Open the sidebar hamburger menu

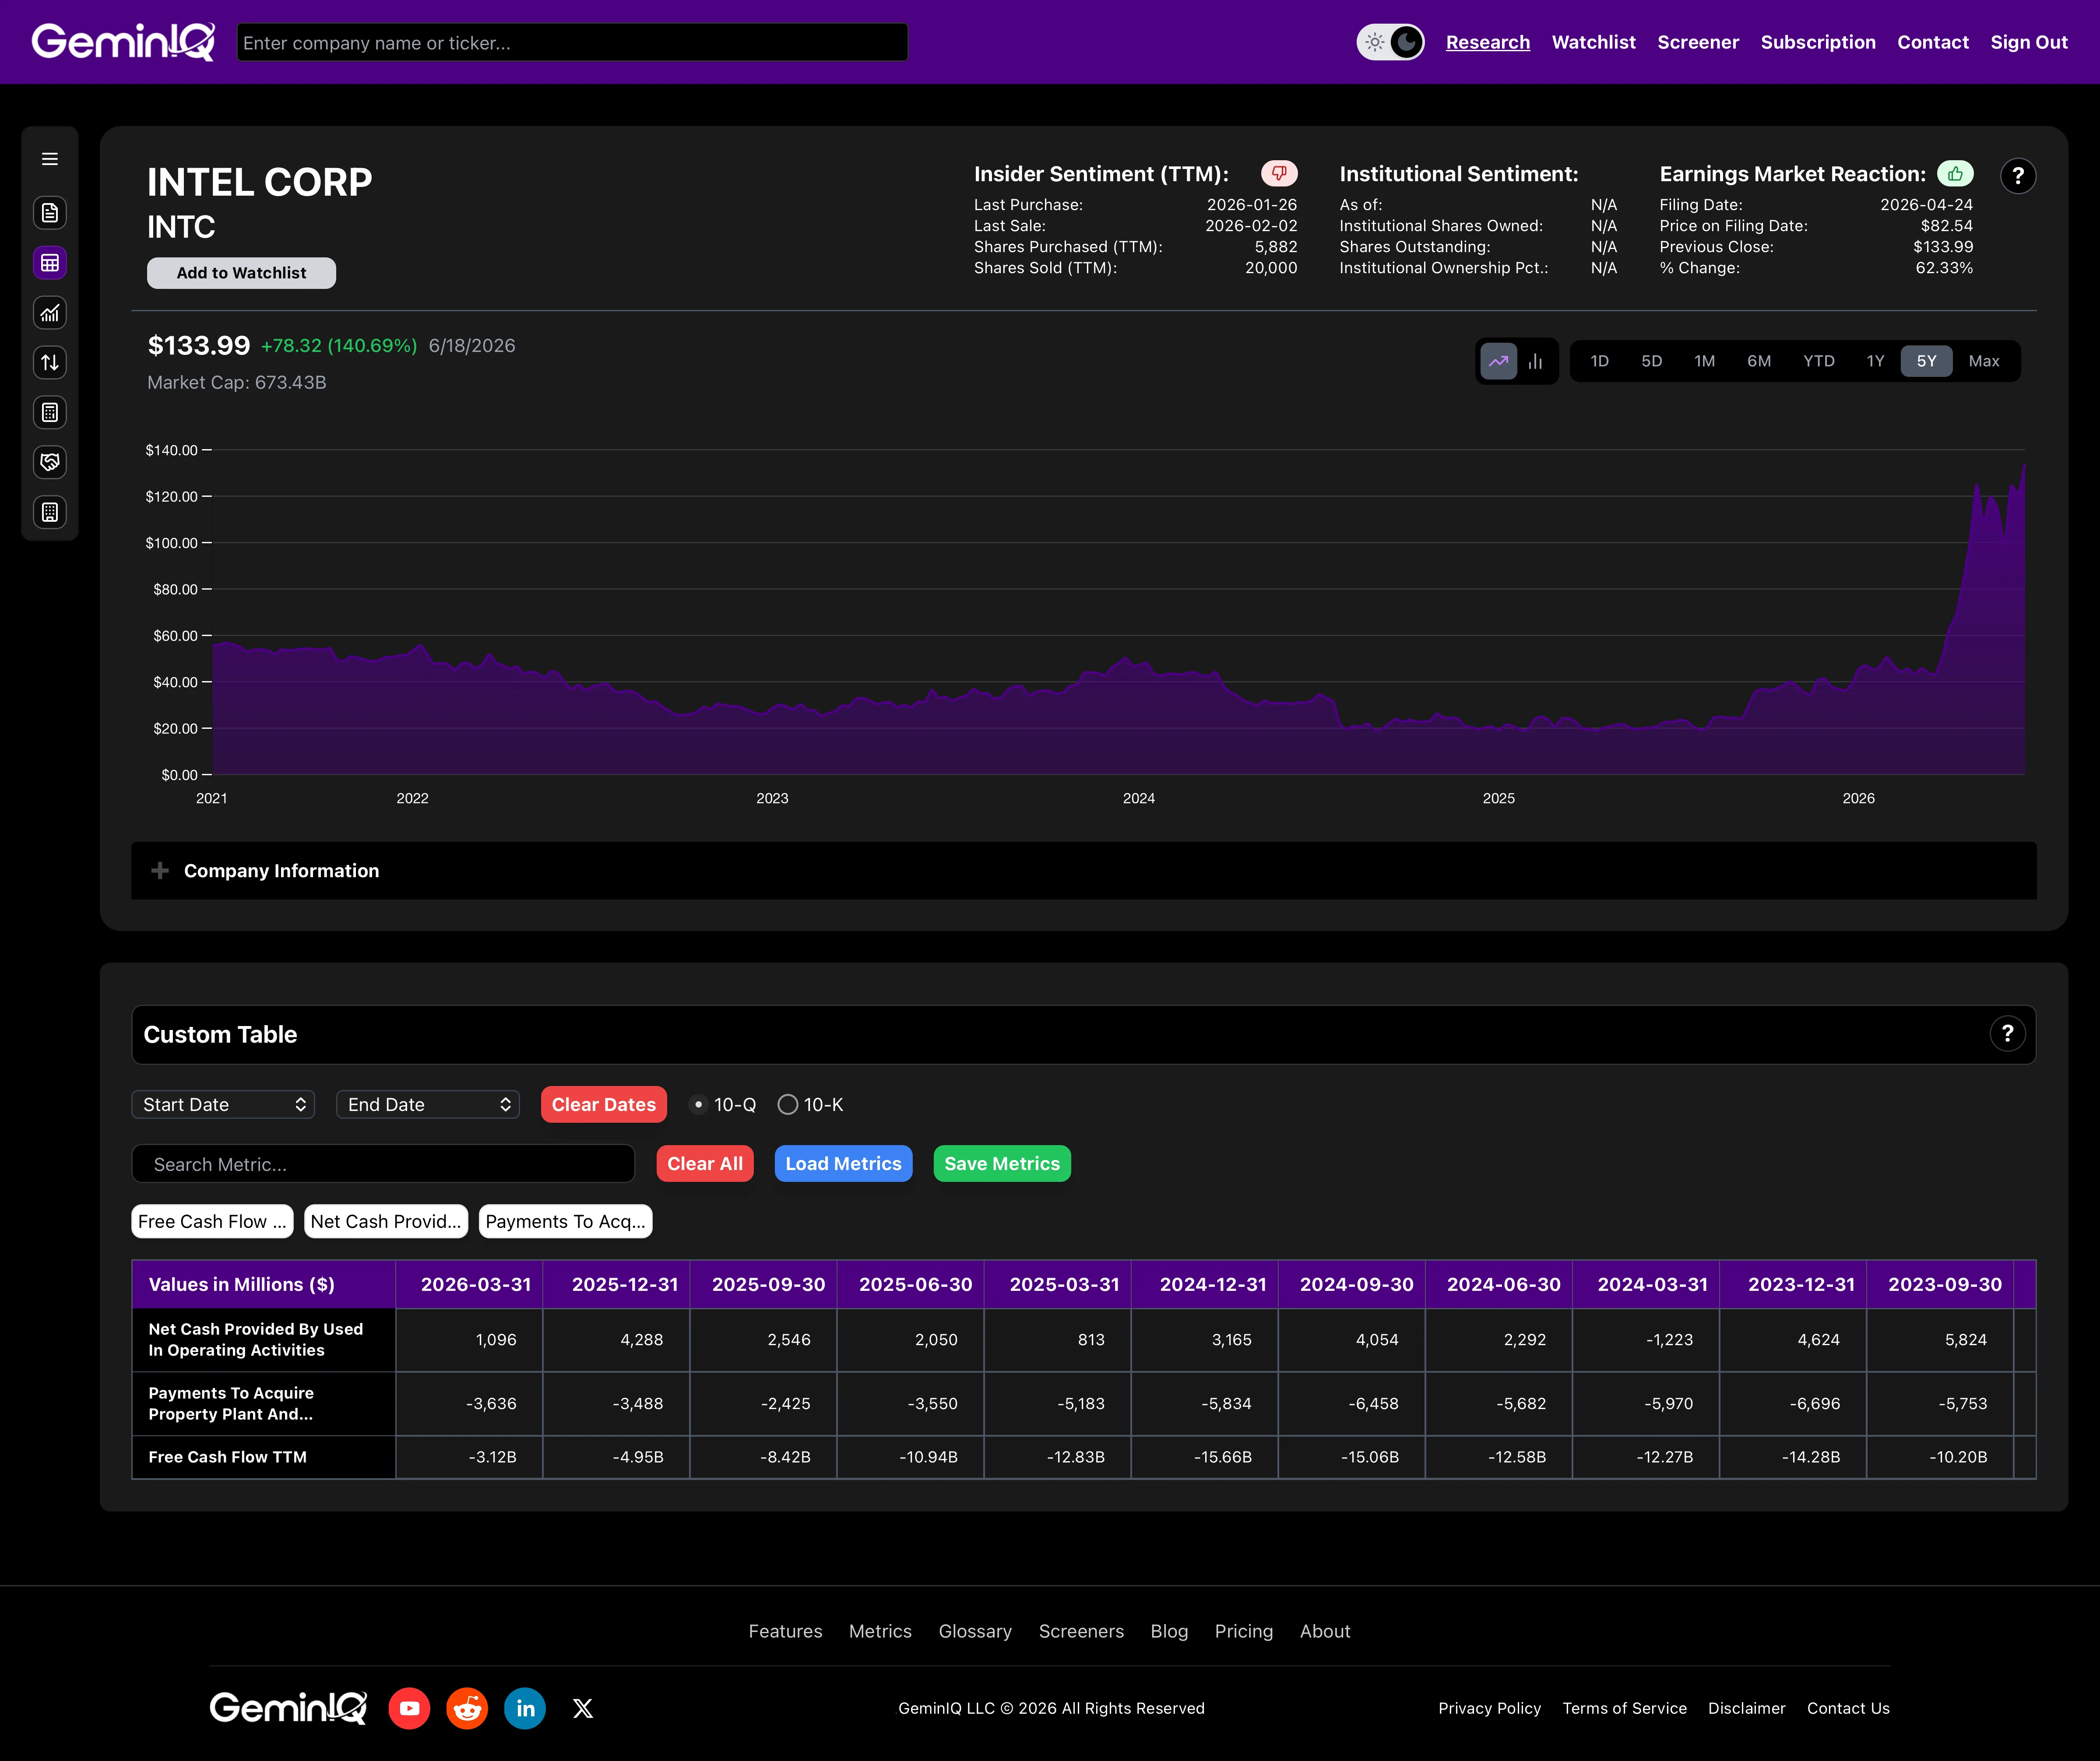(49, 159)
